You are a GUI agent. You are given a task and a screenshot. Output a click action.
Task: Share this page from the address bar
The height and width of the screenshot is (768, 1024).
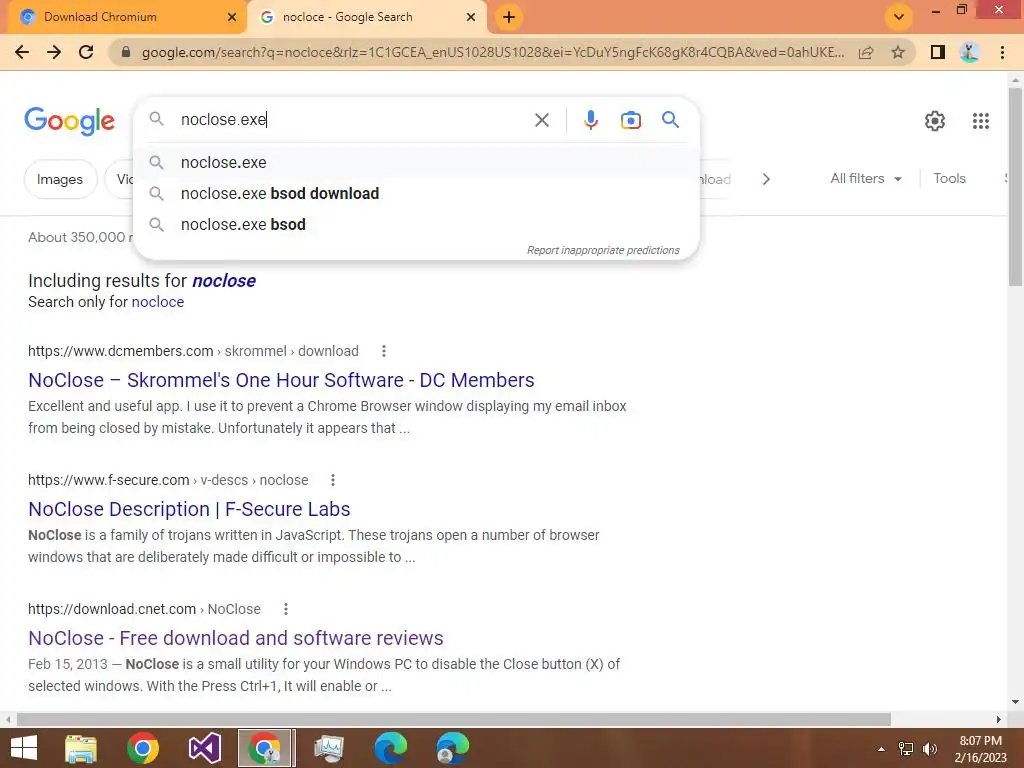866,52
